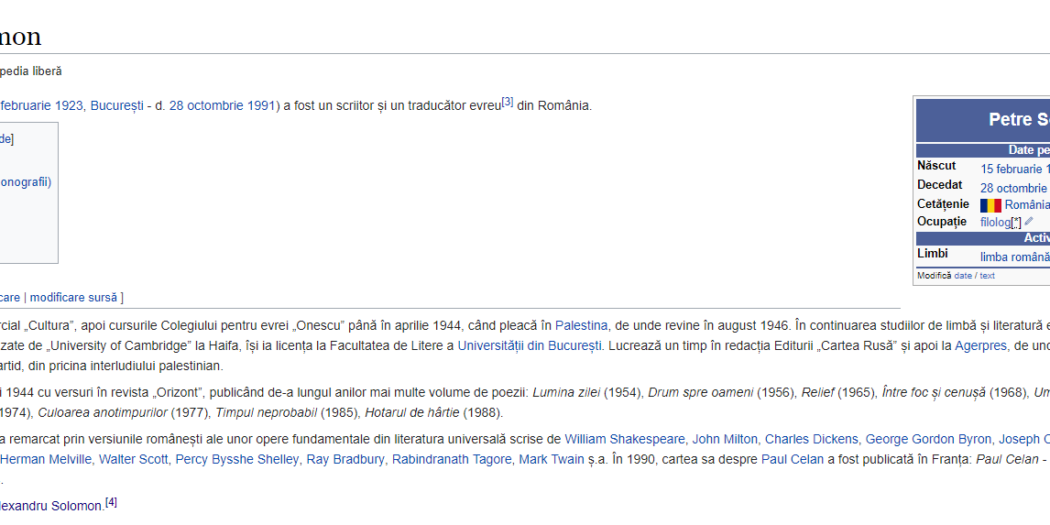Open the 'filolog' occupation link in infobox
Viewport: 1050px width, 525px height.
[x=996, y=222]
